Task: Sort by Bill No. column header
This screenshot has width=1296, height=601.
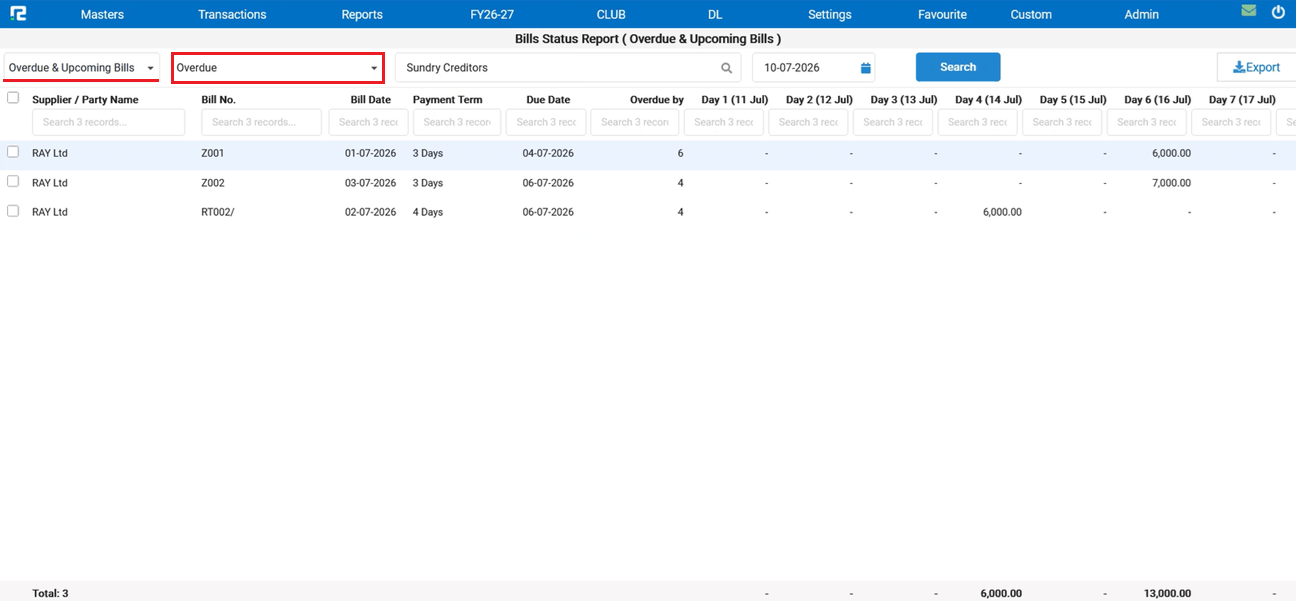Action: coord(218,100)
